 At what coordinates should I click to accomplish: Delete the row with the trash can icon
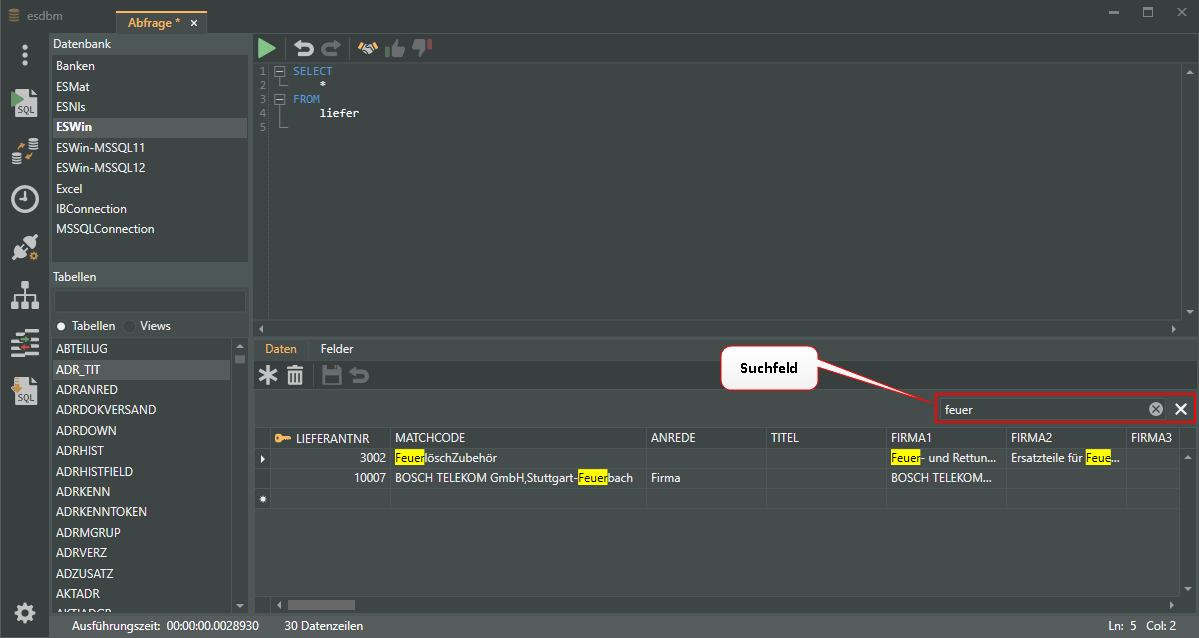pyautogui.click(x=295, y=375)
